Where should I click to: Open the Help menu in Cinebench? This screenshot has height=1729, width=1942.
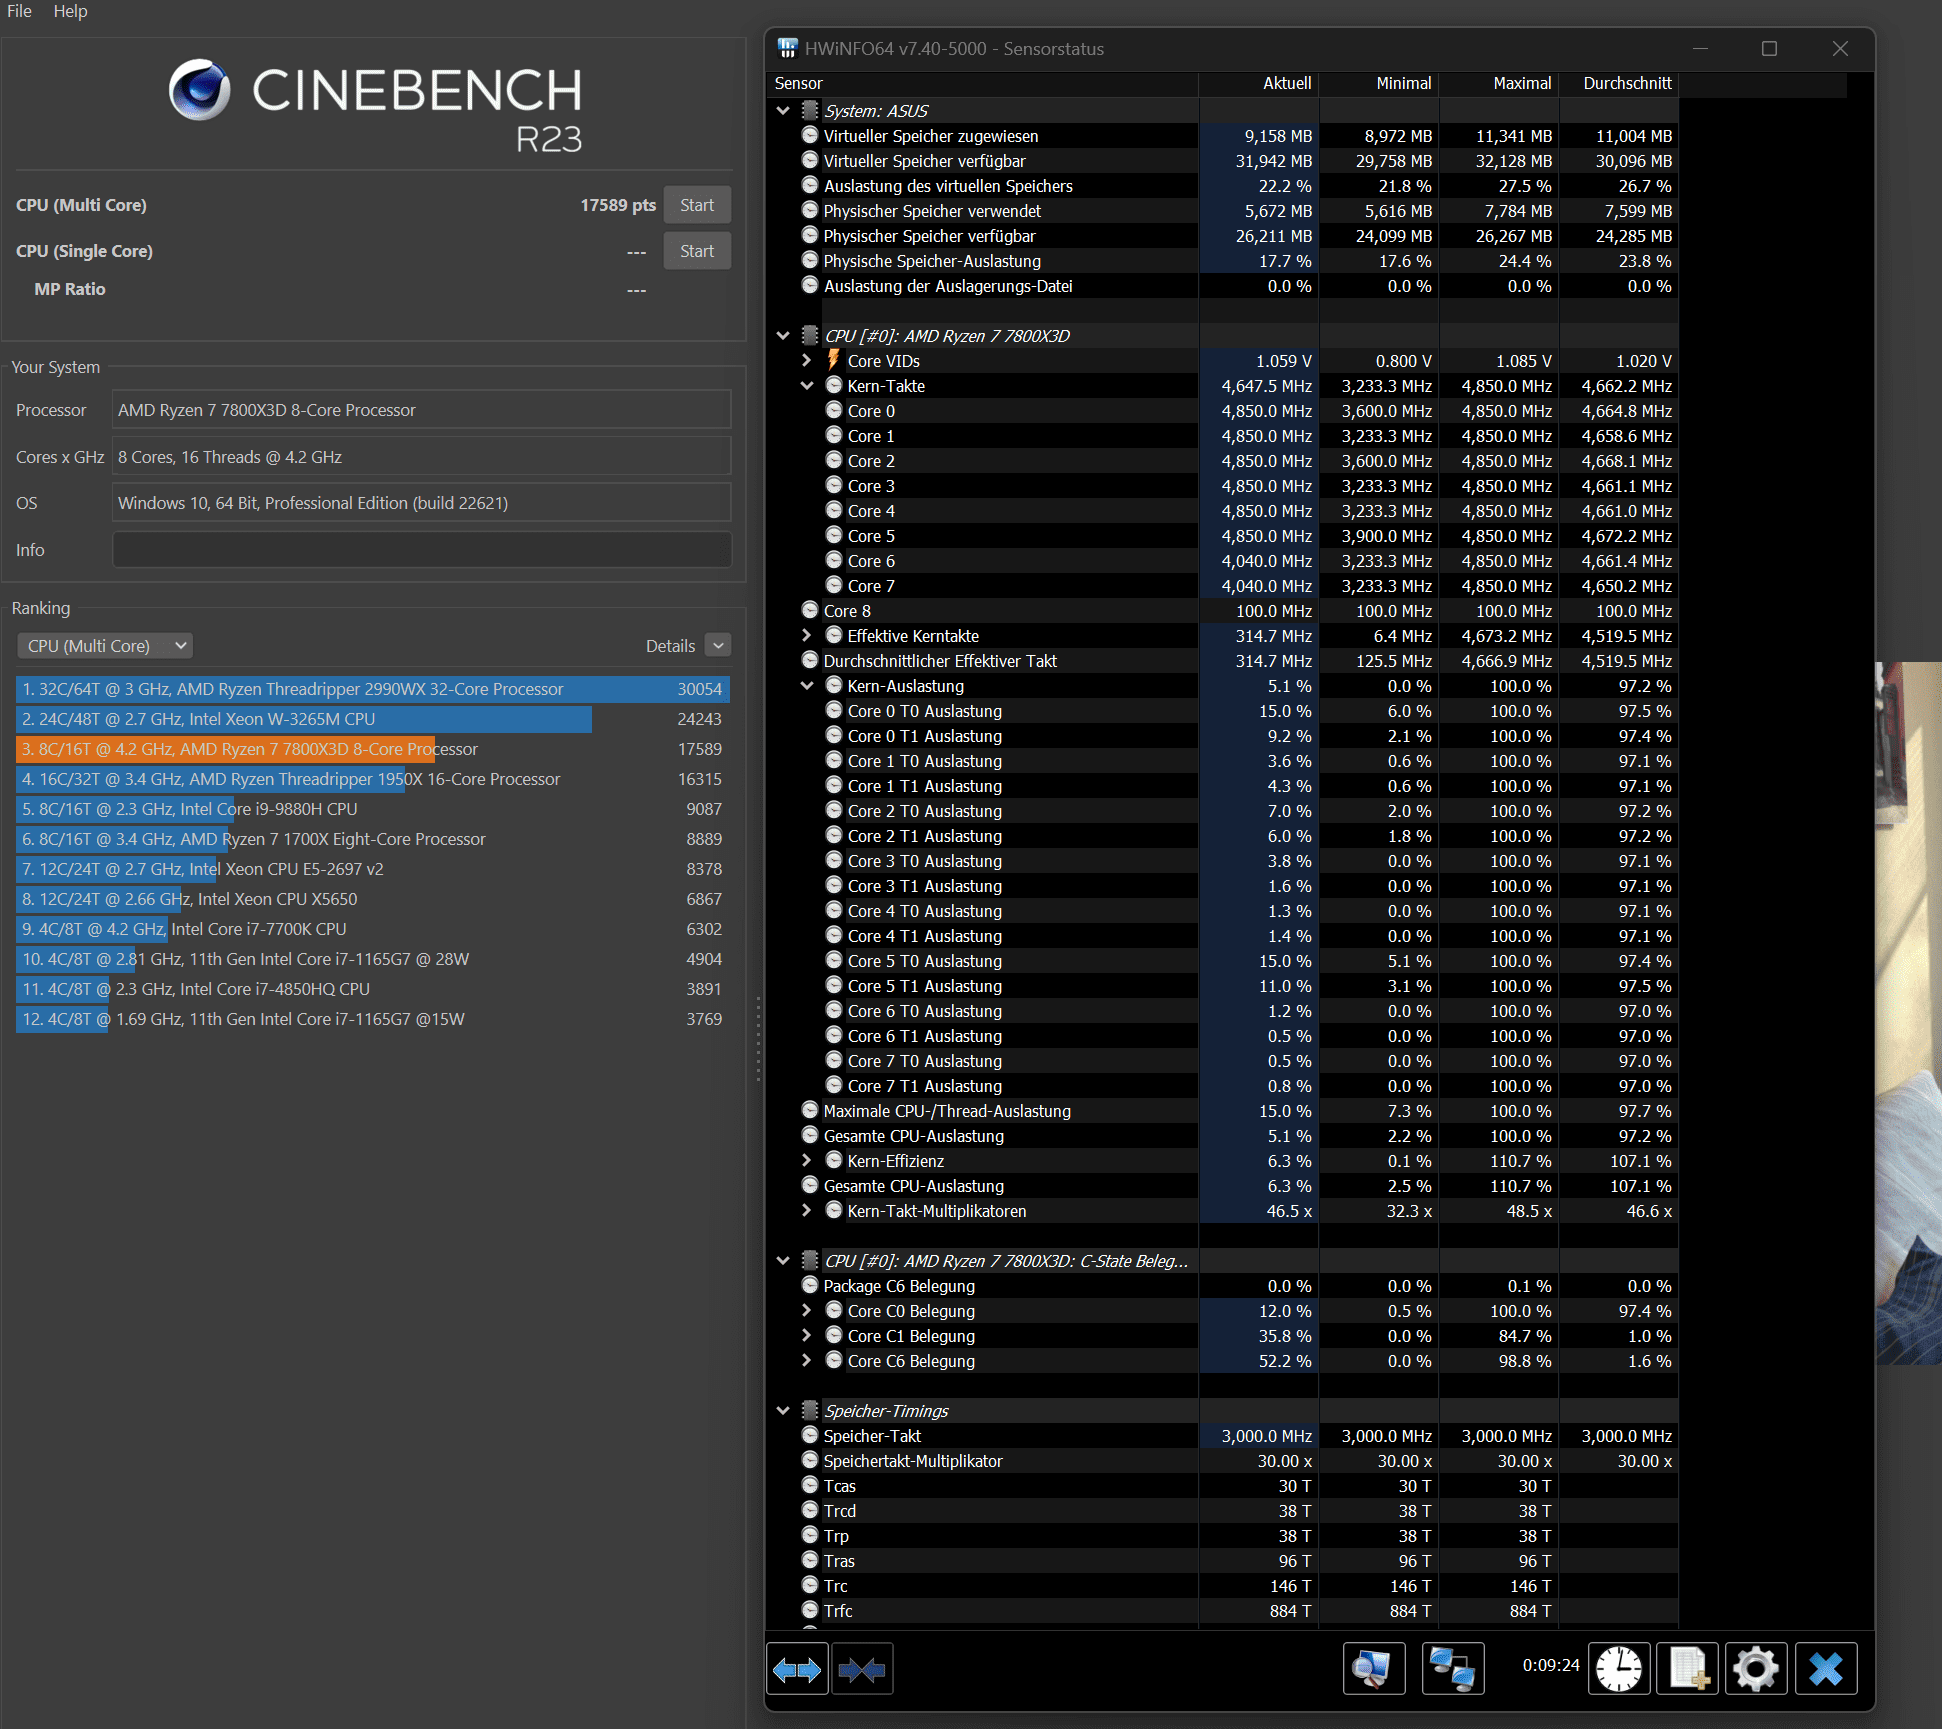70,11
